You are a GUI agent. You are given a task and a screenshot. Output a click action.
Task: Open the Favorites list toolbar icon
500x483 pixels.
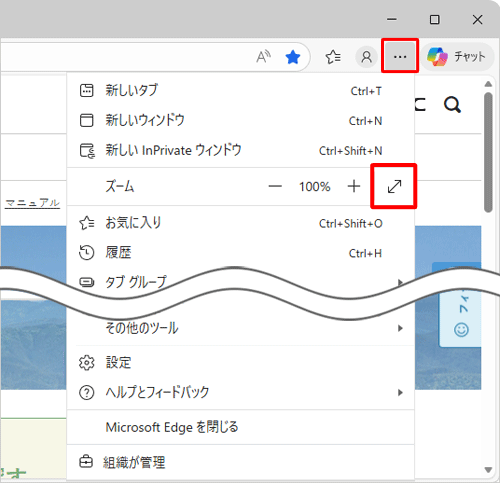pyautogui.click(x=333, y=57)
